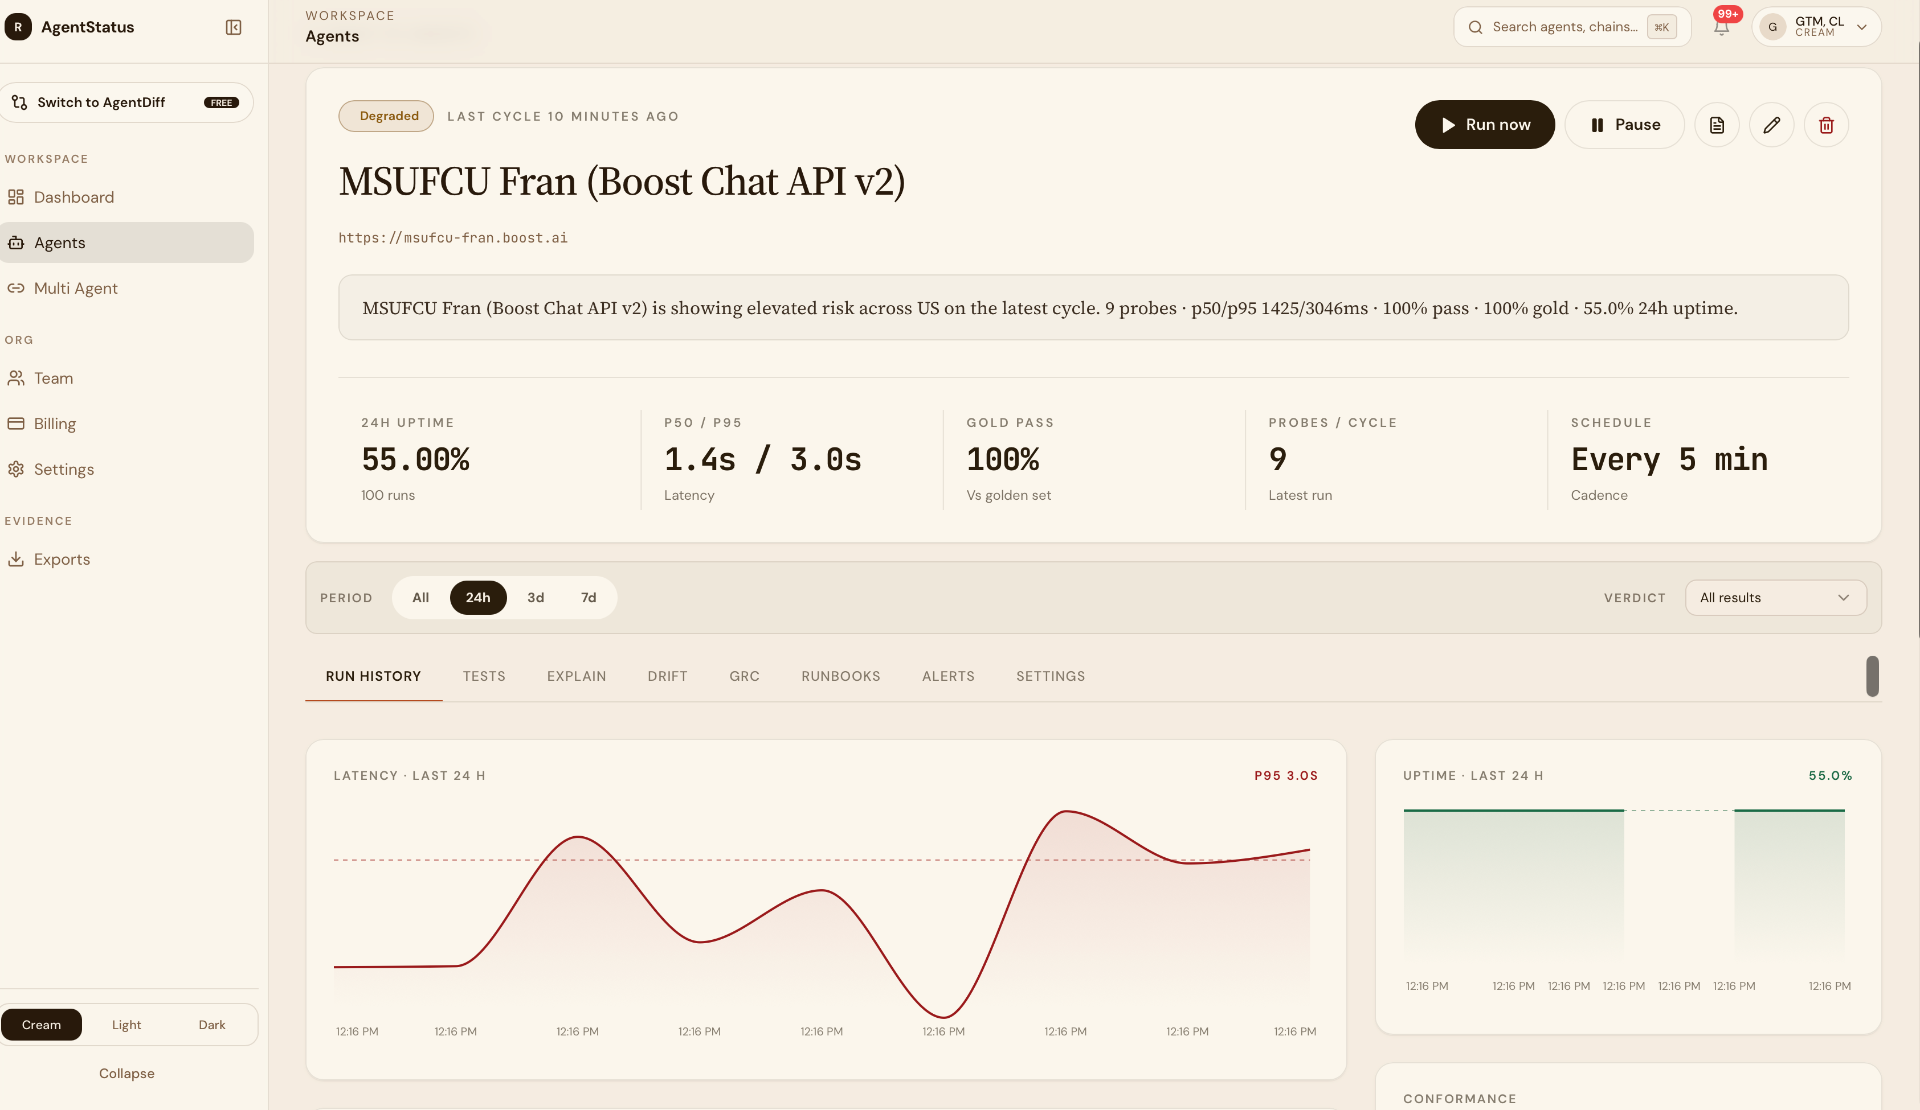This screenshot has height=1110, width=1920.
Task: Click the ⌘K shortcut badge
Action: (1661, 27)
